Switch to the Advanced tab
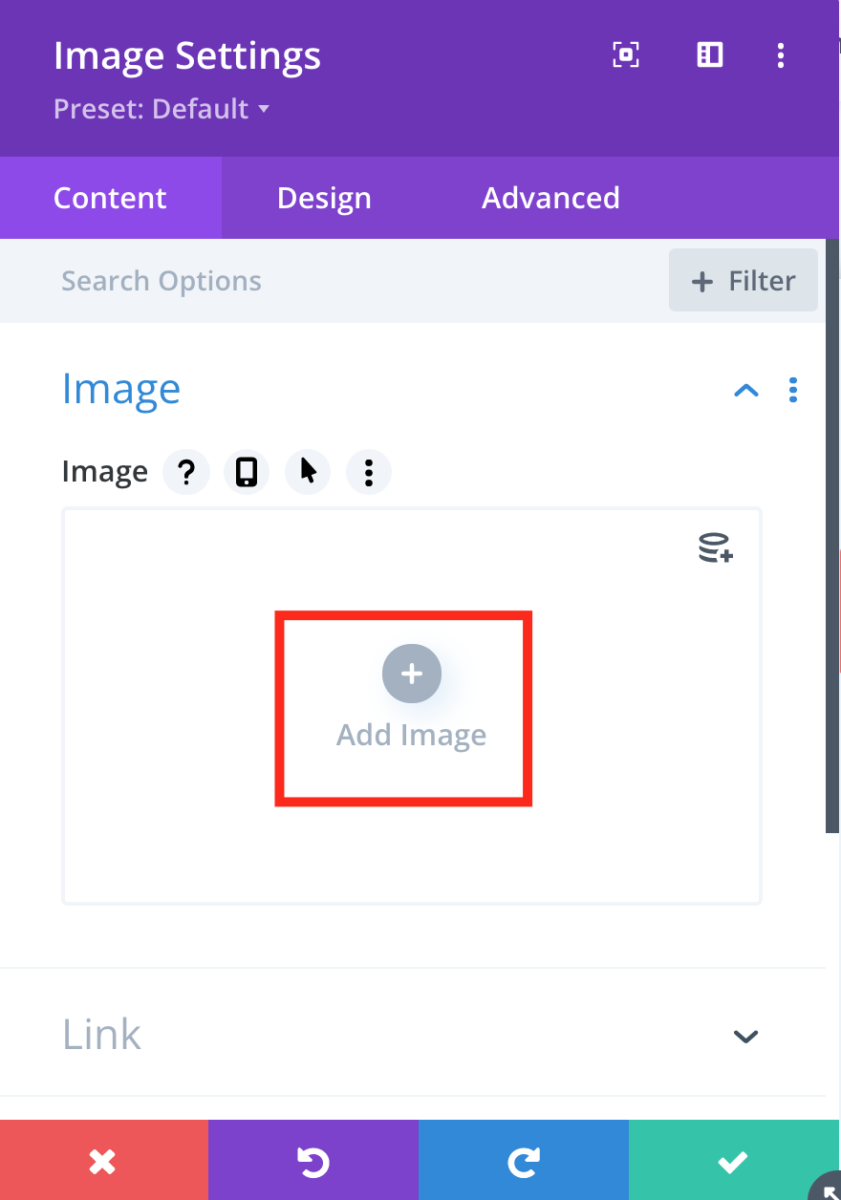 point(550,198)
